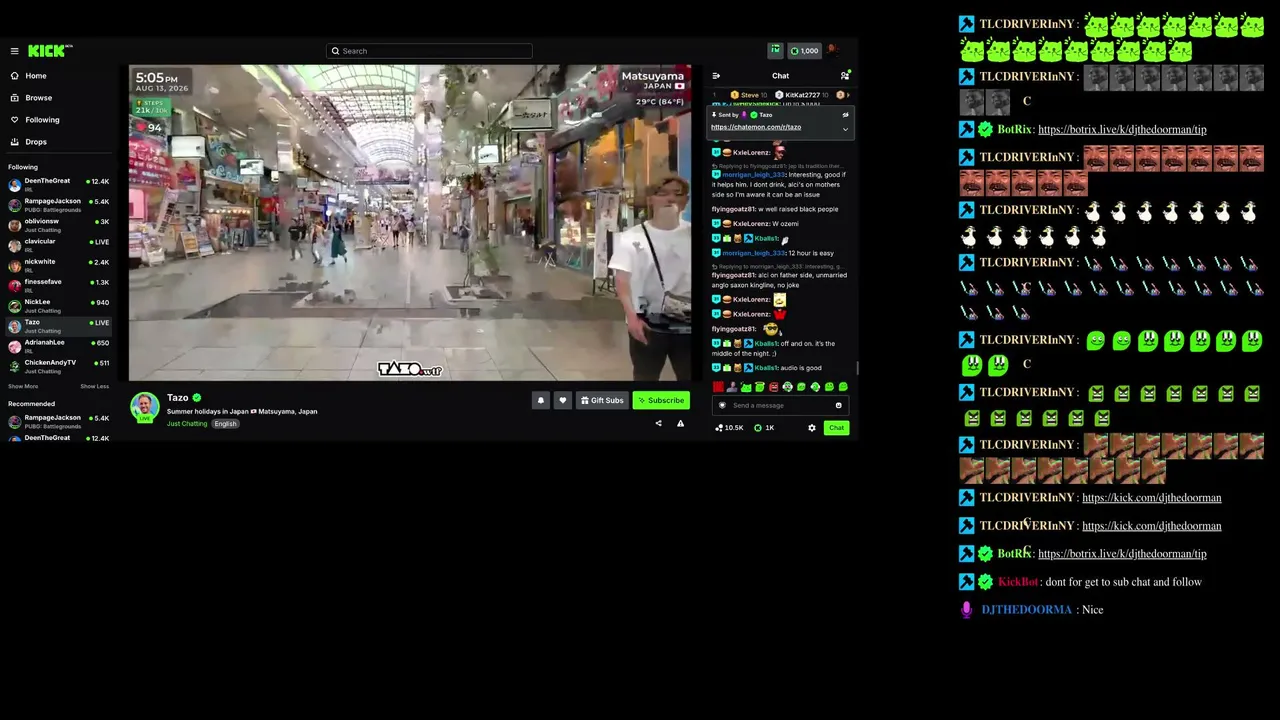Open the 1,000 Kicks balance
Viewport: 1280px width, 720px height.
pos(804,51)
